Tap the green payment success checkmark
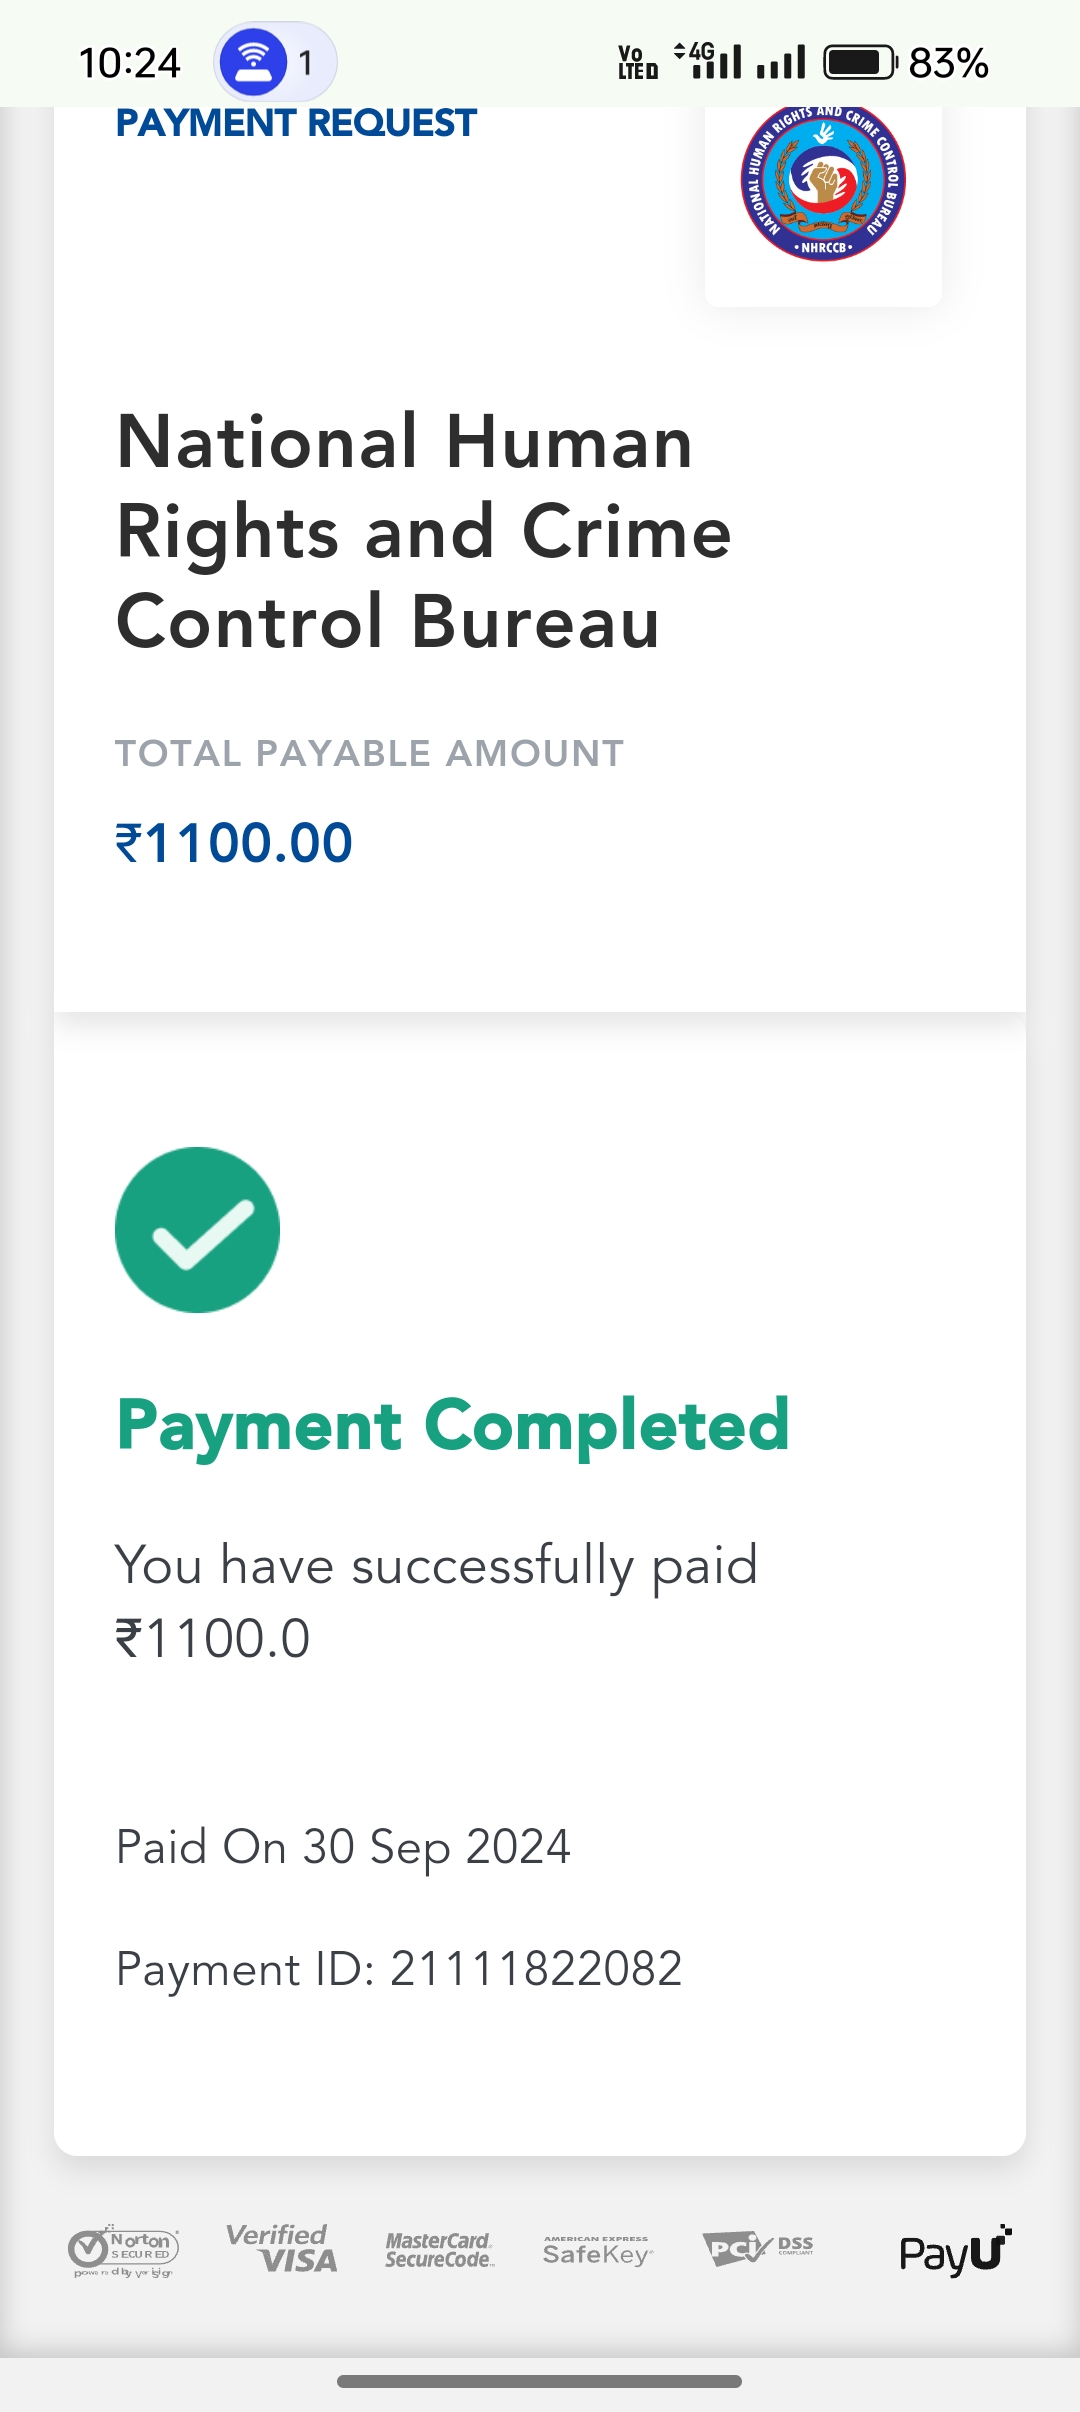This screenshot has height=2412, width=1080. click(x=197, y=1229)
